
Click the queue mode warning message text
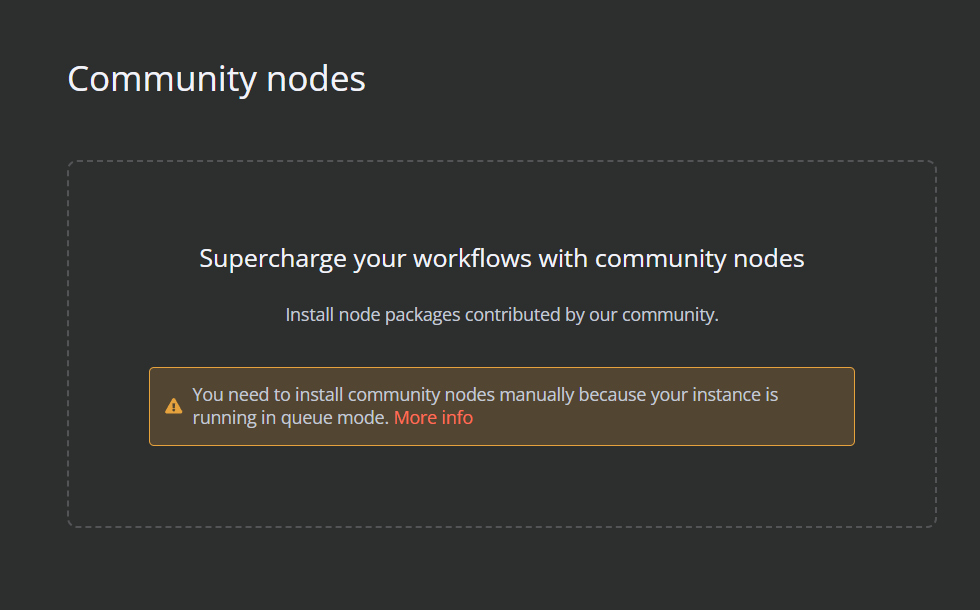[485, 406]
